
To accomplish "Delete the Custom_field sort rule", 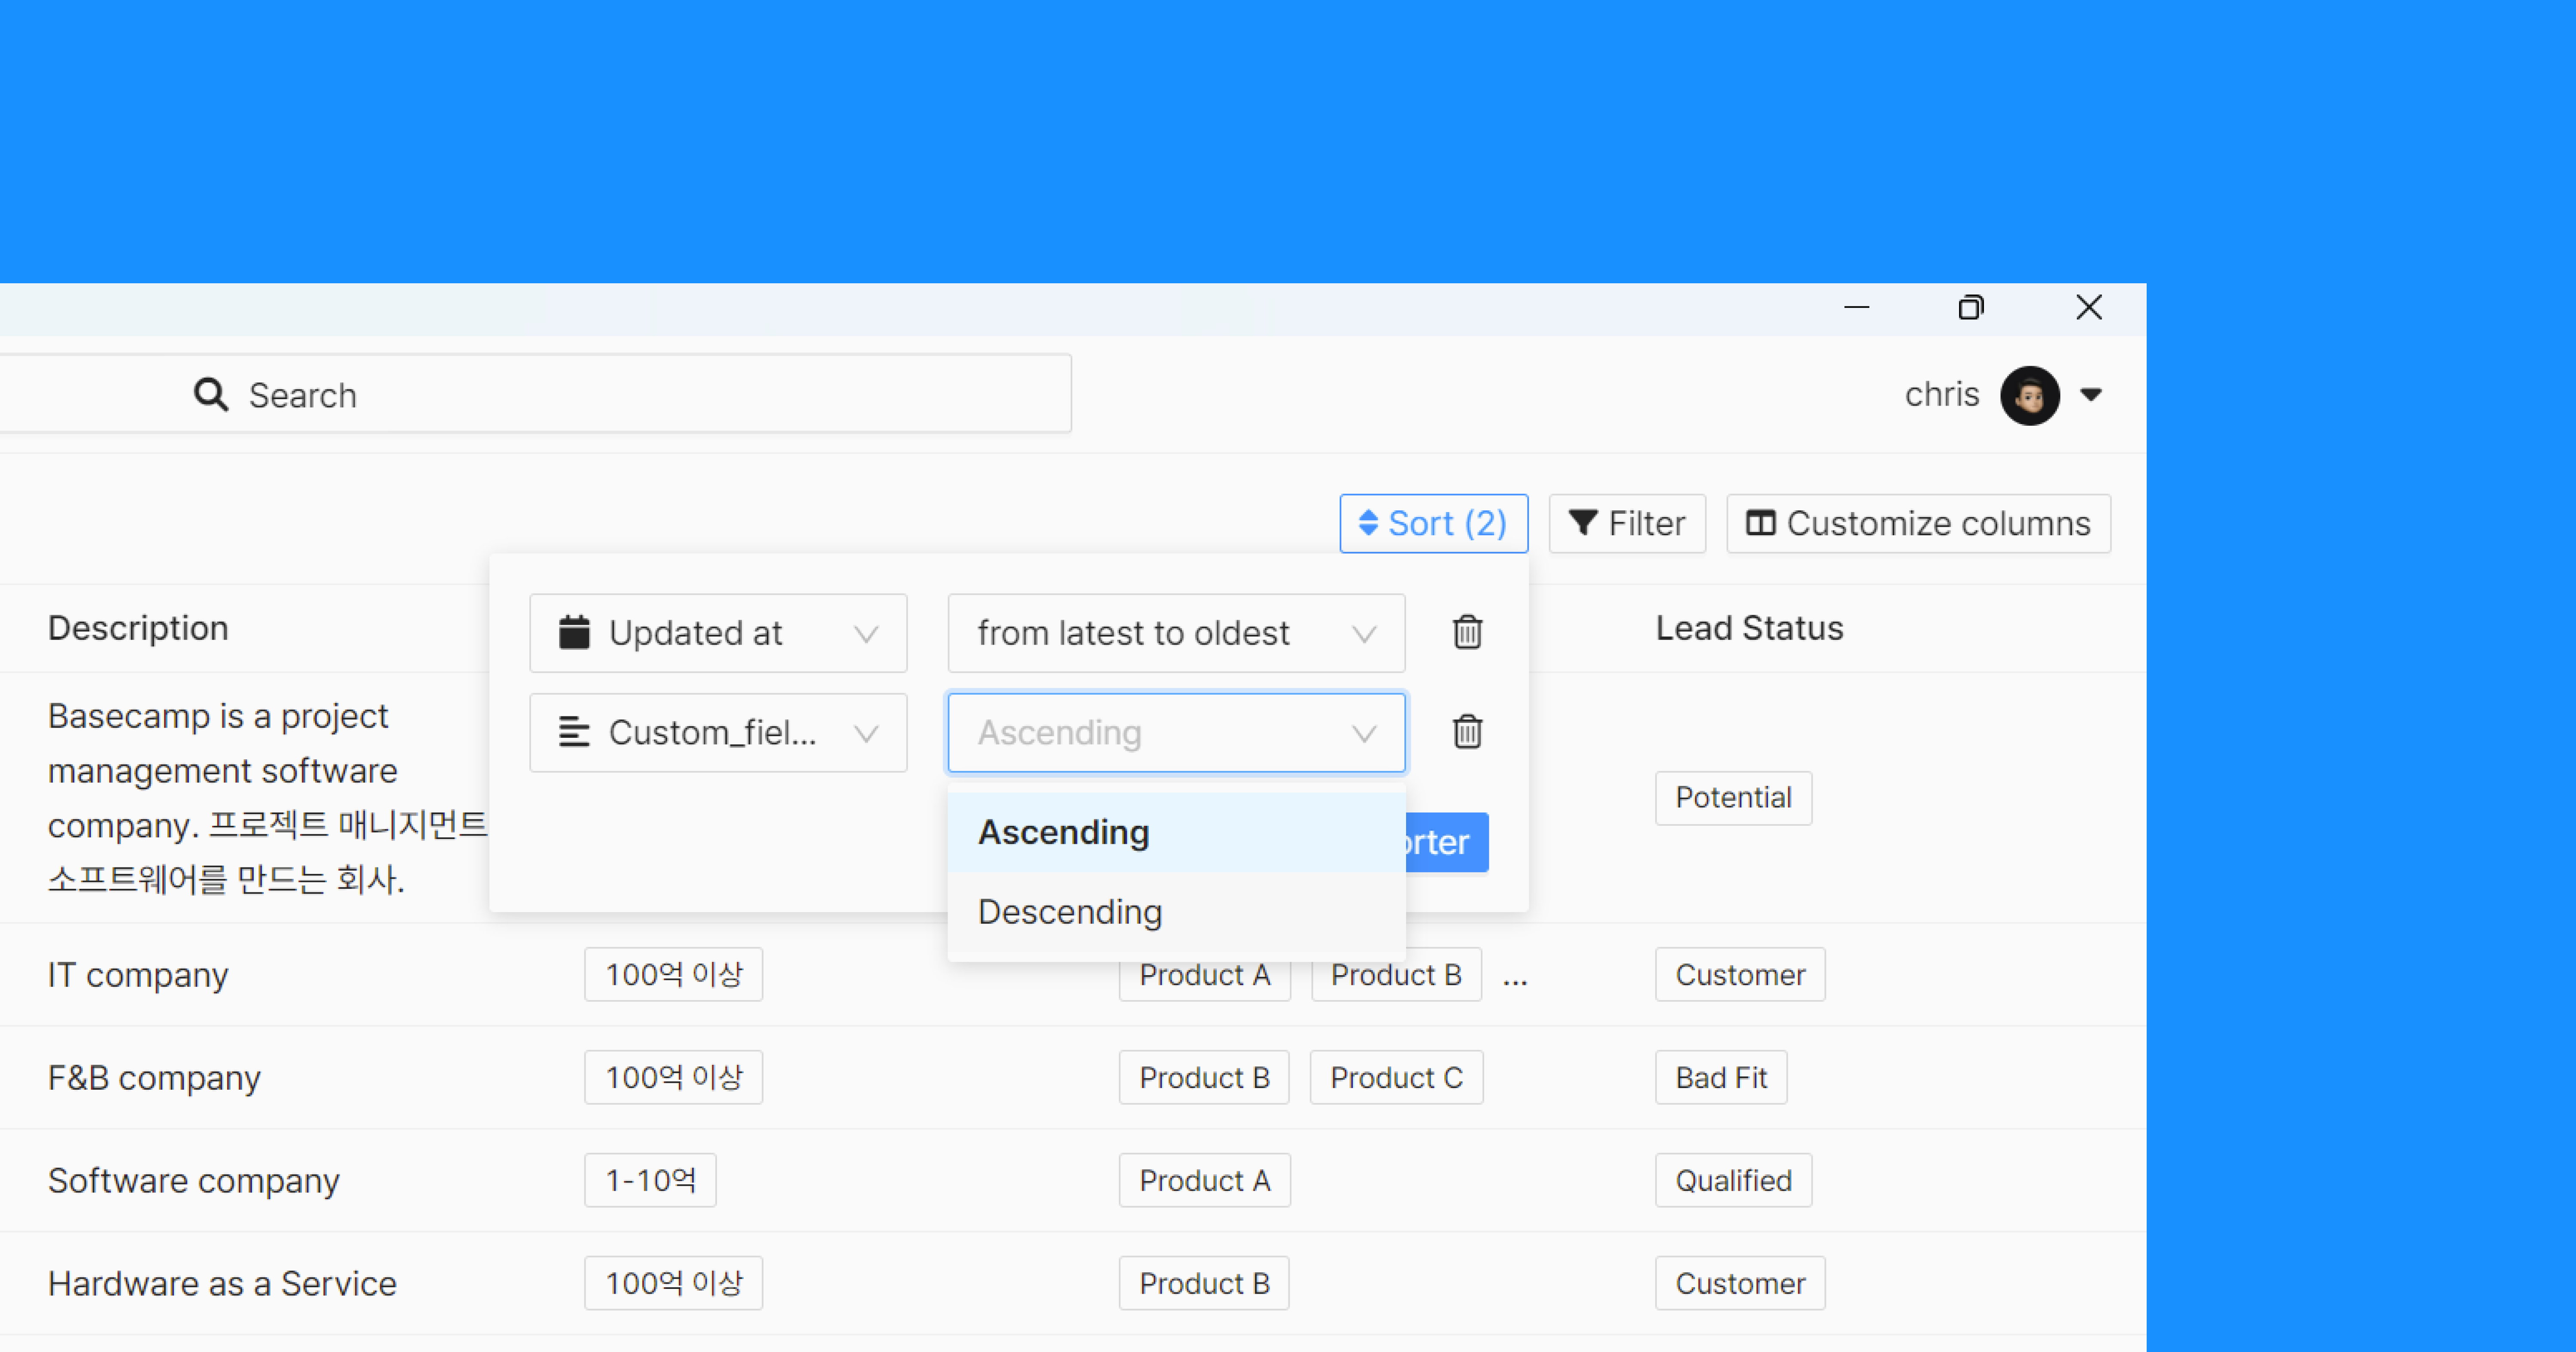I will tap(1467, 732).
